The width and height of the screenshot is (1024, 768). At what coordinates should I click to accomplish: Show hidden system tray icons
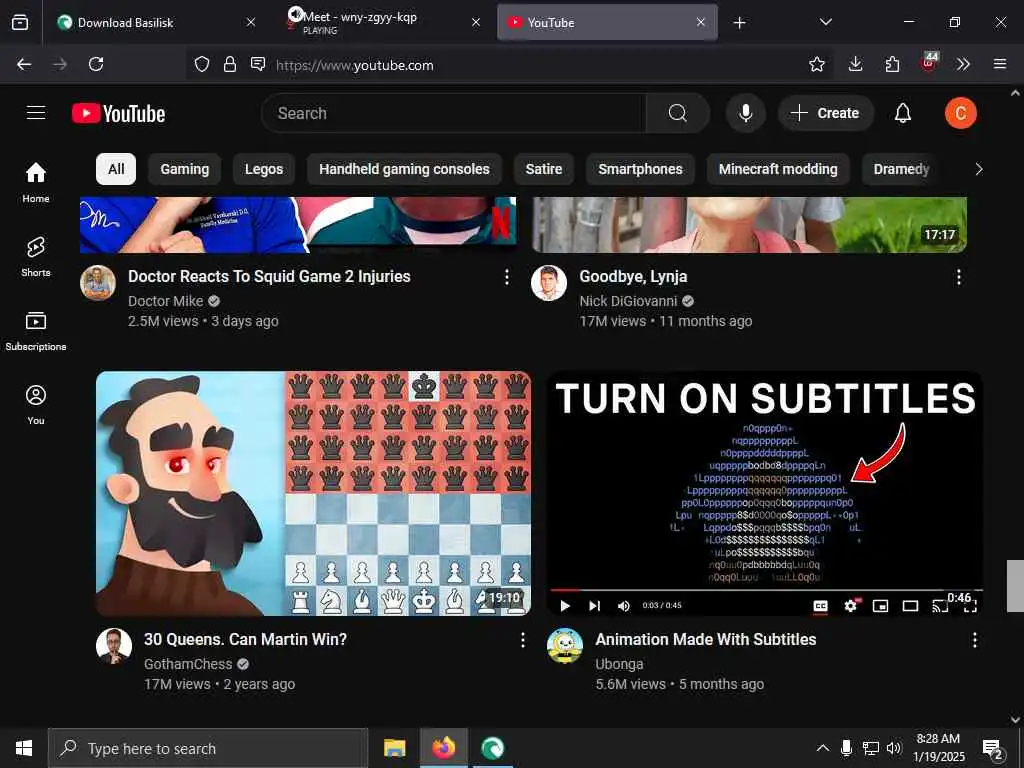(823, 748)
